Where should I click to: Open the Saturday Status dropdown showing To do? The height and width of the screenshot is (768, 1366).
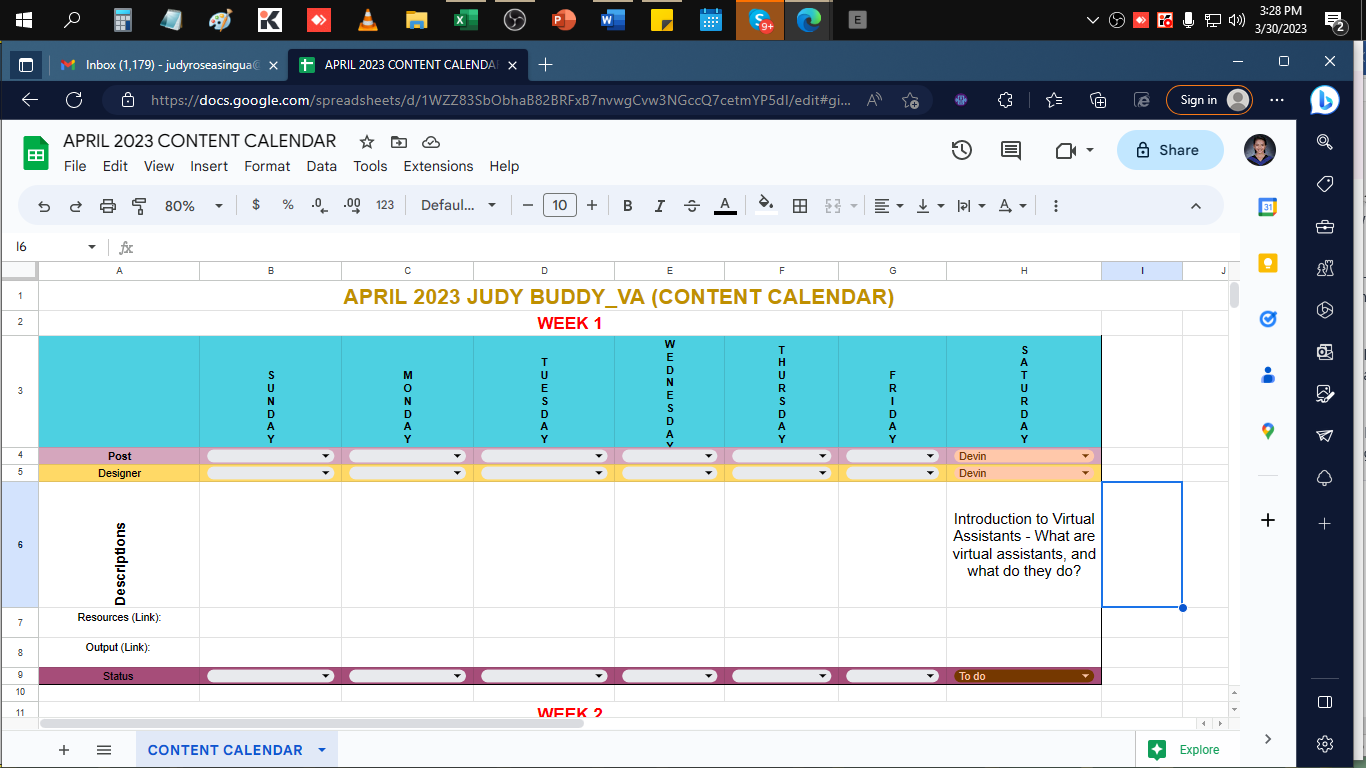[1024, 676]
